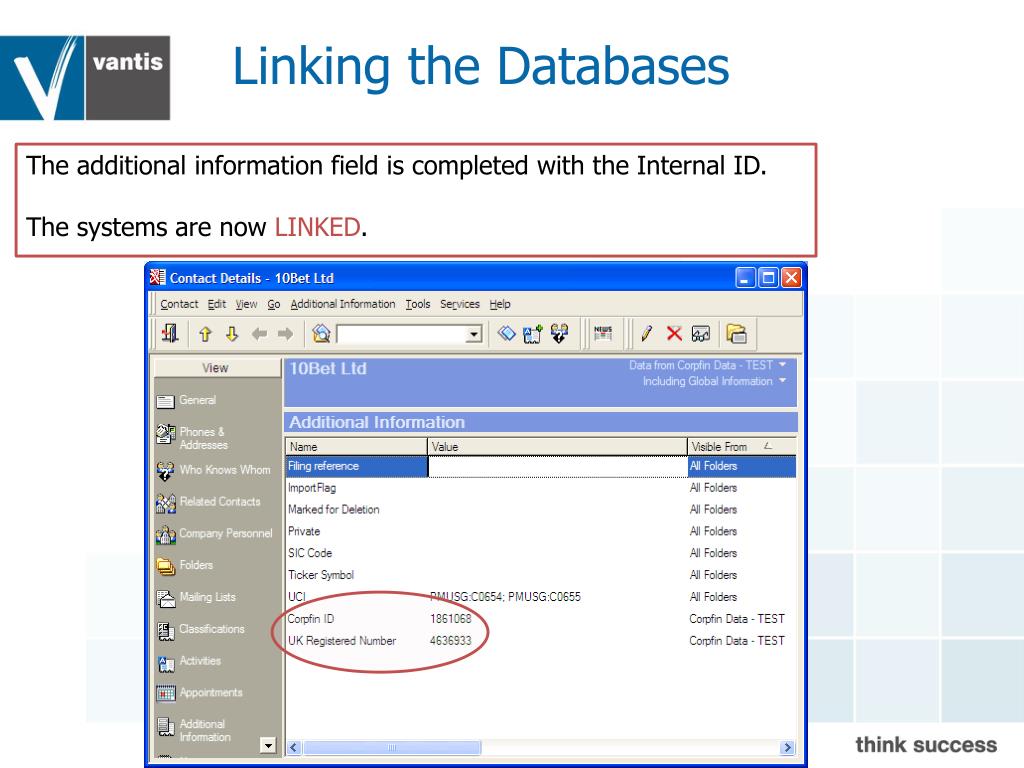Image resolution: width=1024 pixels, height=768 pixels.
Task: Click the yellow up arrow icon
Action: pos(205,334)
